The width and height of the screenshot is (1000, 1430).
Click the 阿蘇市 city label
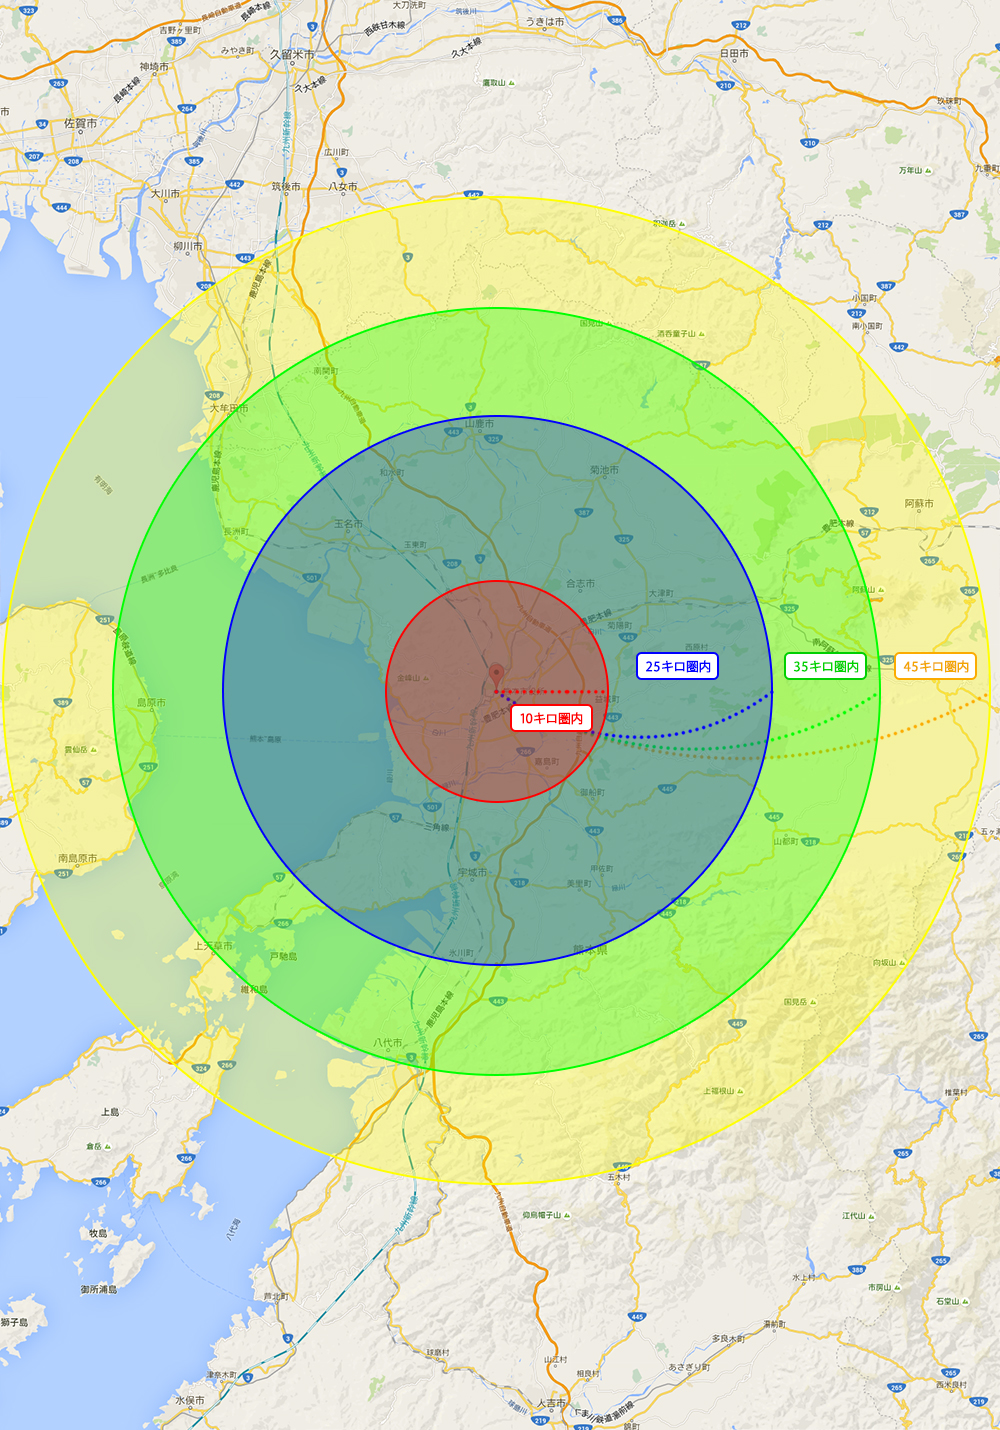click(x=919, y=503)
